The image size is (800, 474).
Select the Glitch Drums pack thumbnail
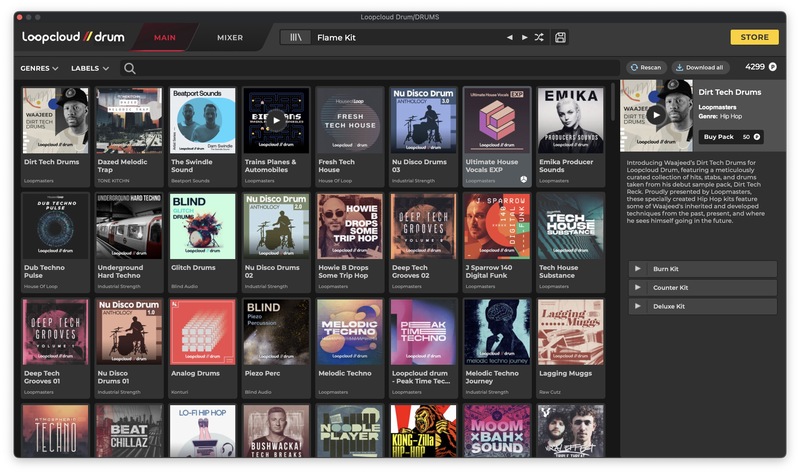(x=202, y=226)
